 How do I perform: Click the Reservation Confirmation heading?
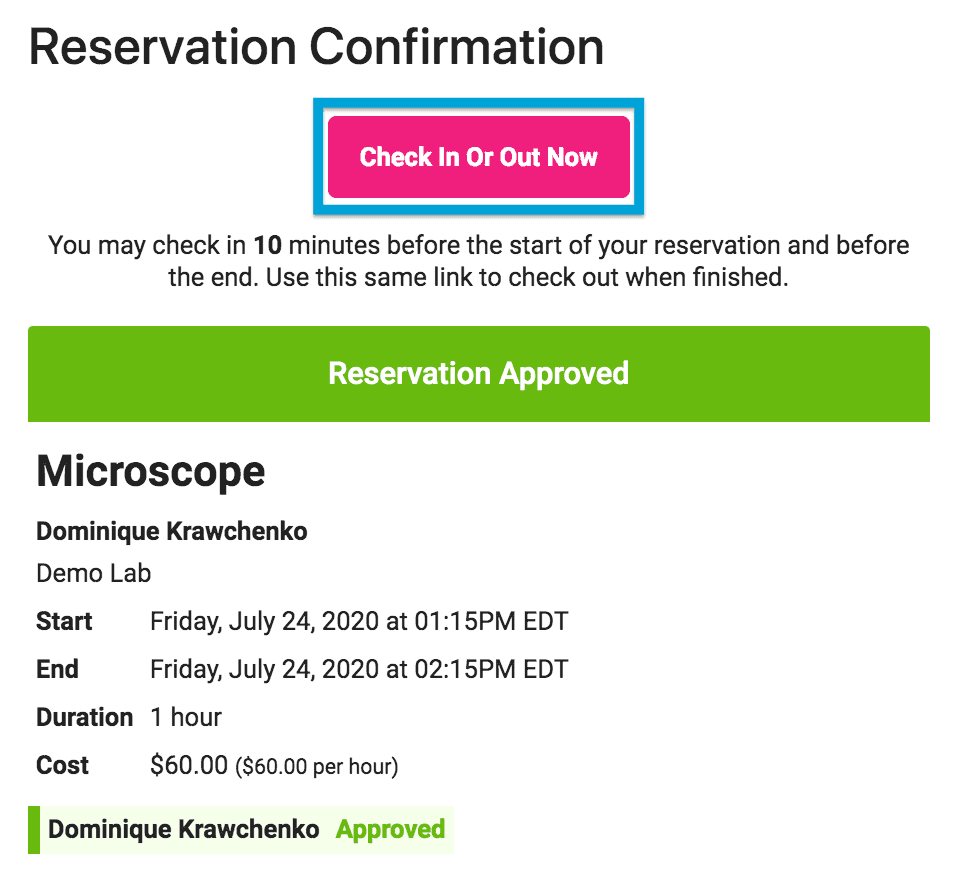point(317,46)
